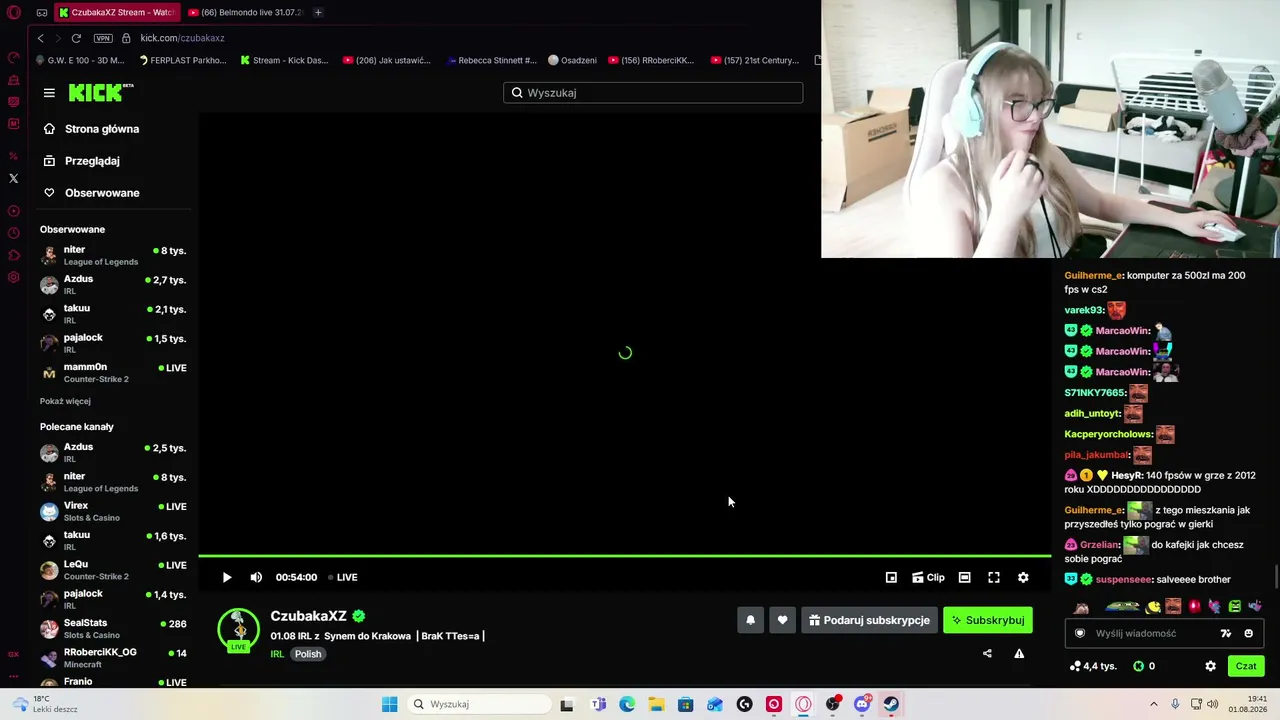Go to Kick home via logo
Screen dimensions: 1280x720
click(100, 92)
